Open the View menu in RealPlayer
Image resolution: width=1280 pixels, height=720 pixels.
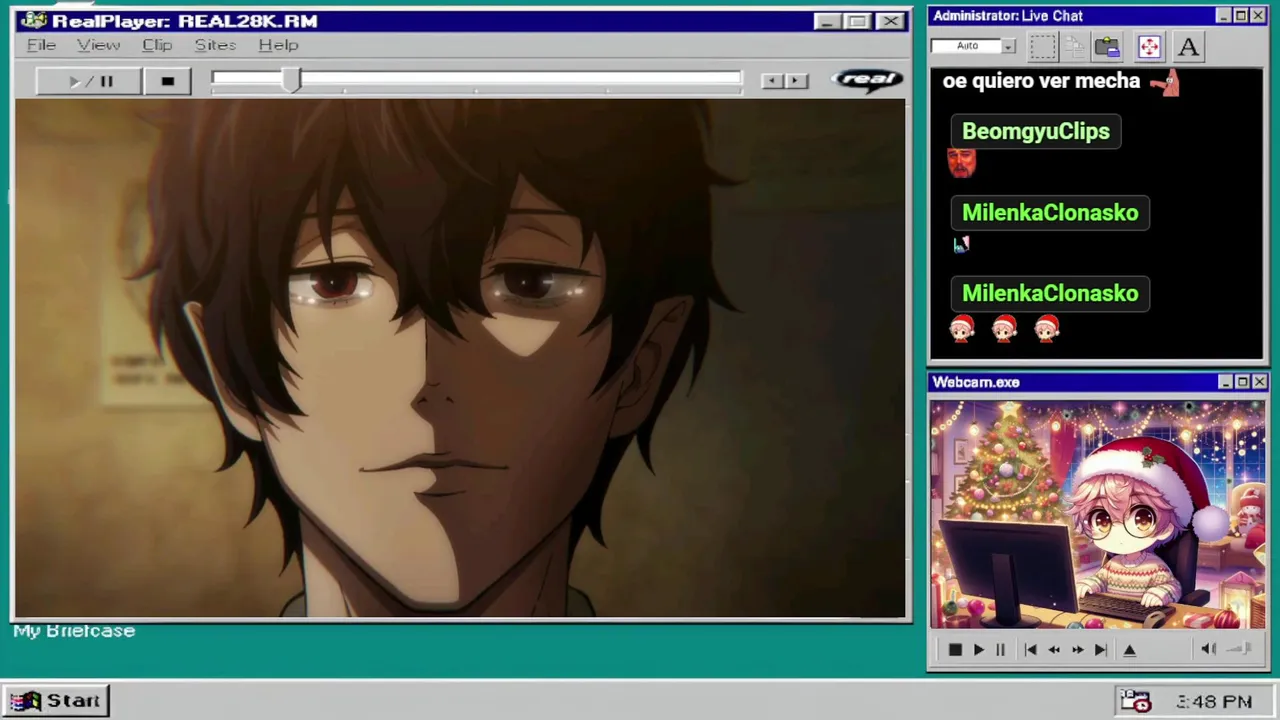point(98,45)
